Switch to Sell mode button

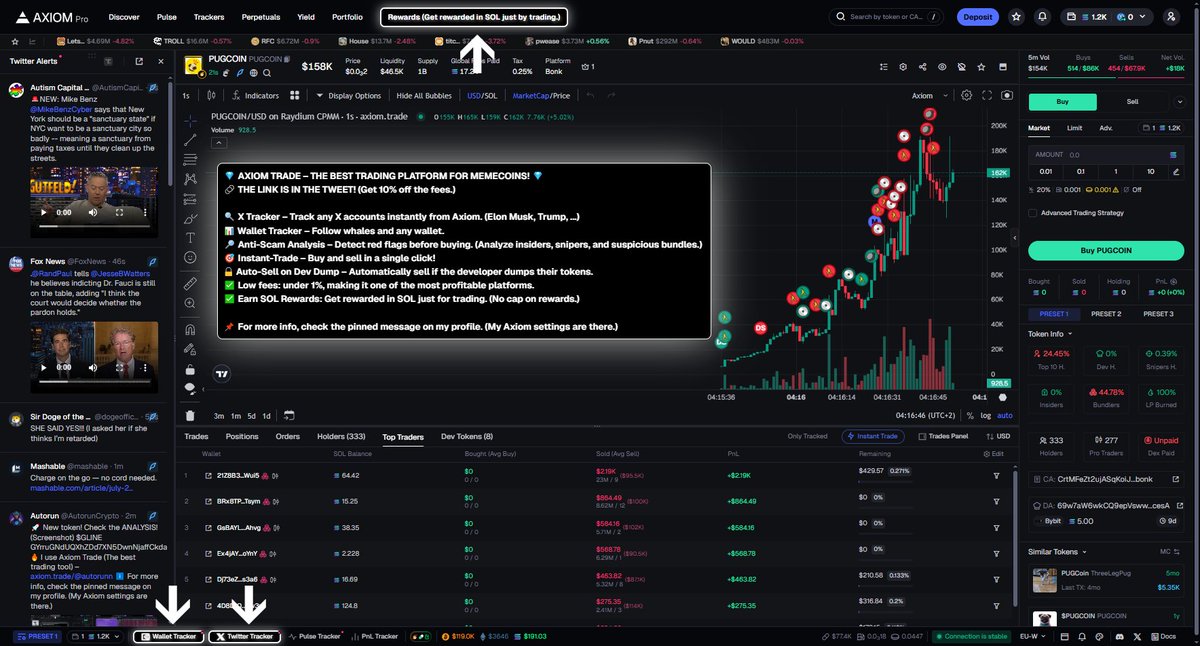click(1132, 102)
